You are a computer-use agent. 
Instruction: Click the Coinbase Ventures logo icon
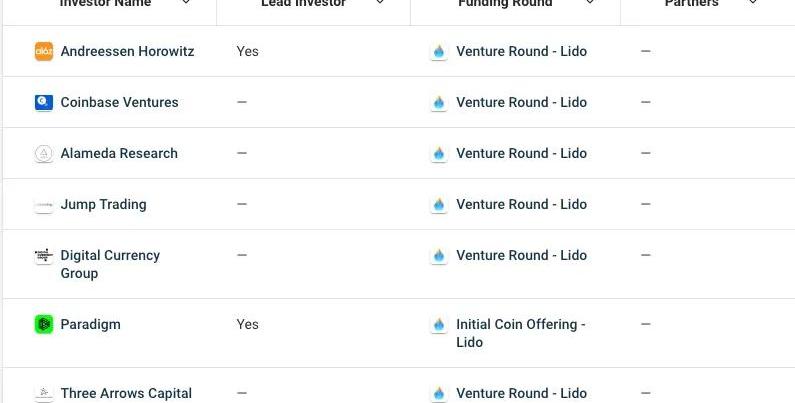[43, 102]
